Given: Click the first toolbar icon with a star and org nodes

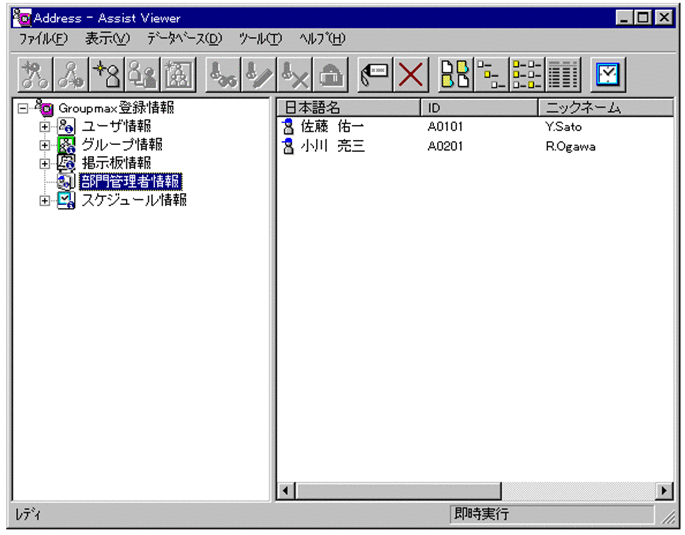Looking at the screenshot, I should coord(35,75).
